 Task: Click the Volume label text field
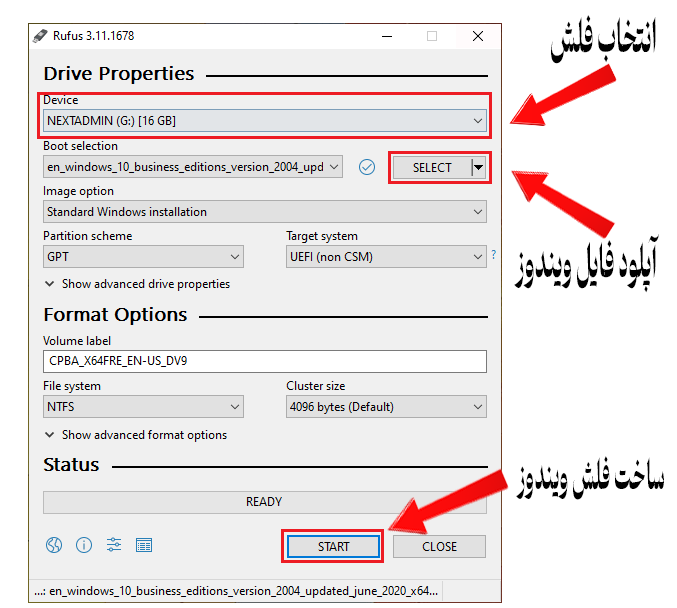[265, 361]
